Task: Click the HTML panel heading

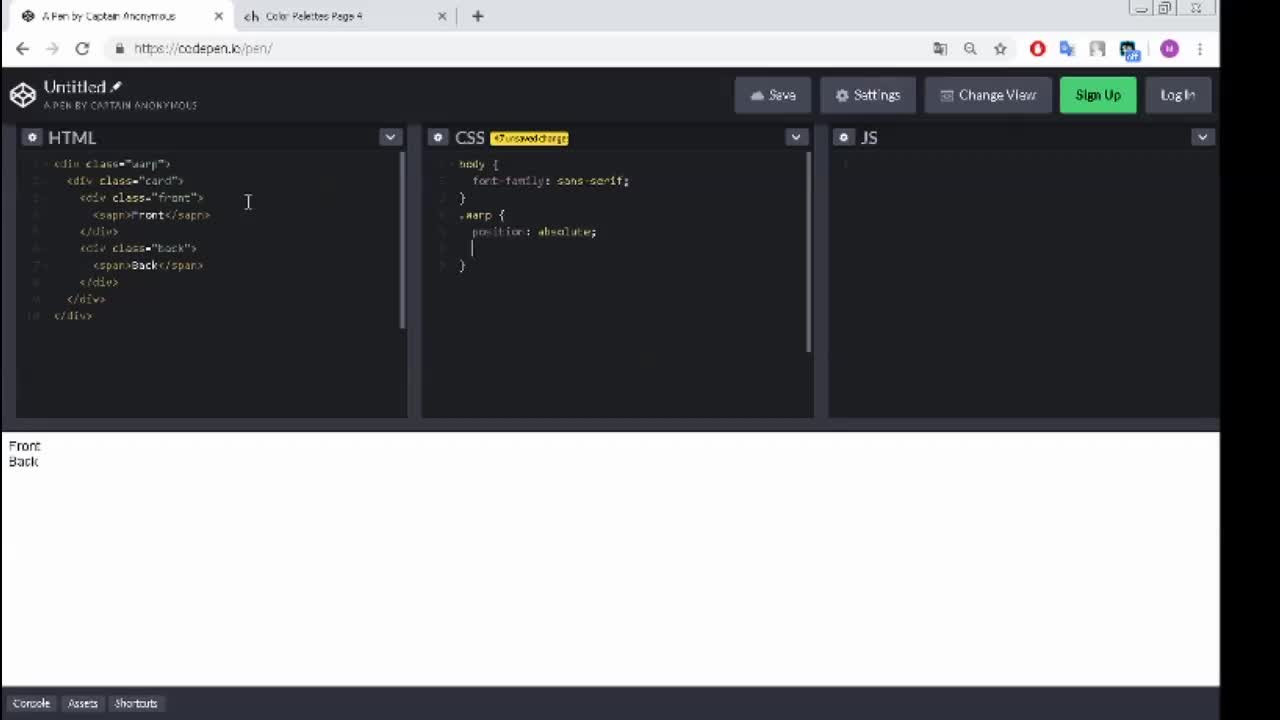Action: 72,138
